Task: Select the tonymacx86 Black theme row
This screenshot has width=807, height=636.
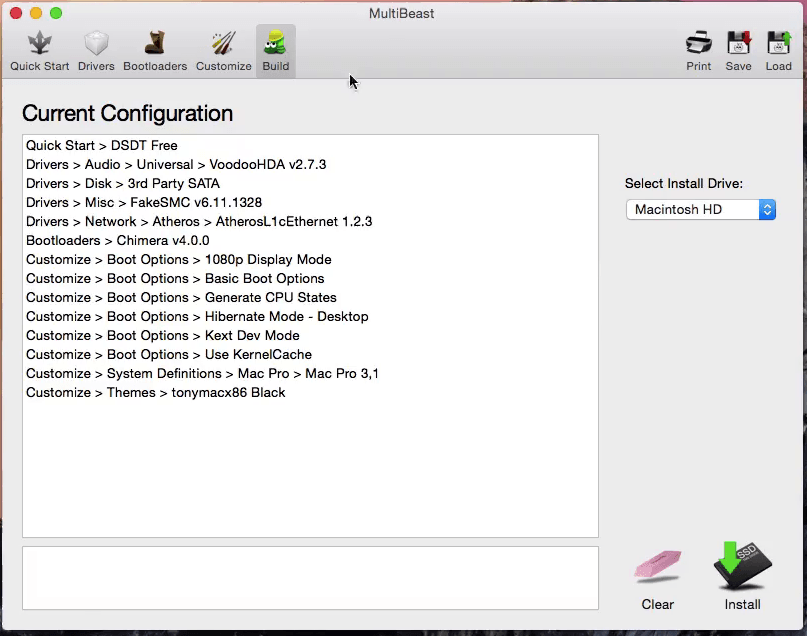Action: click(310, 393)
